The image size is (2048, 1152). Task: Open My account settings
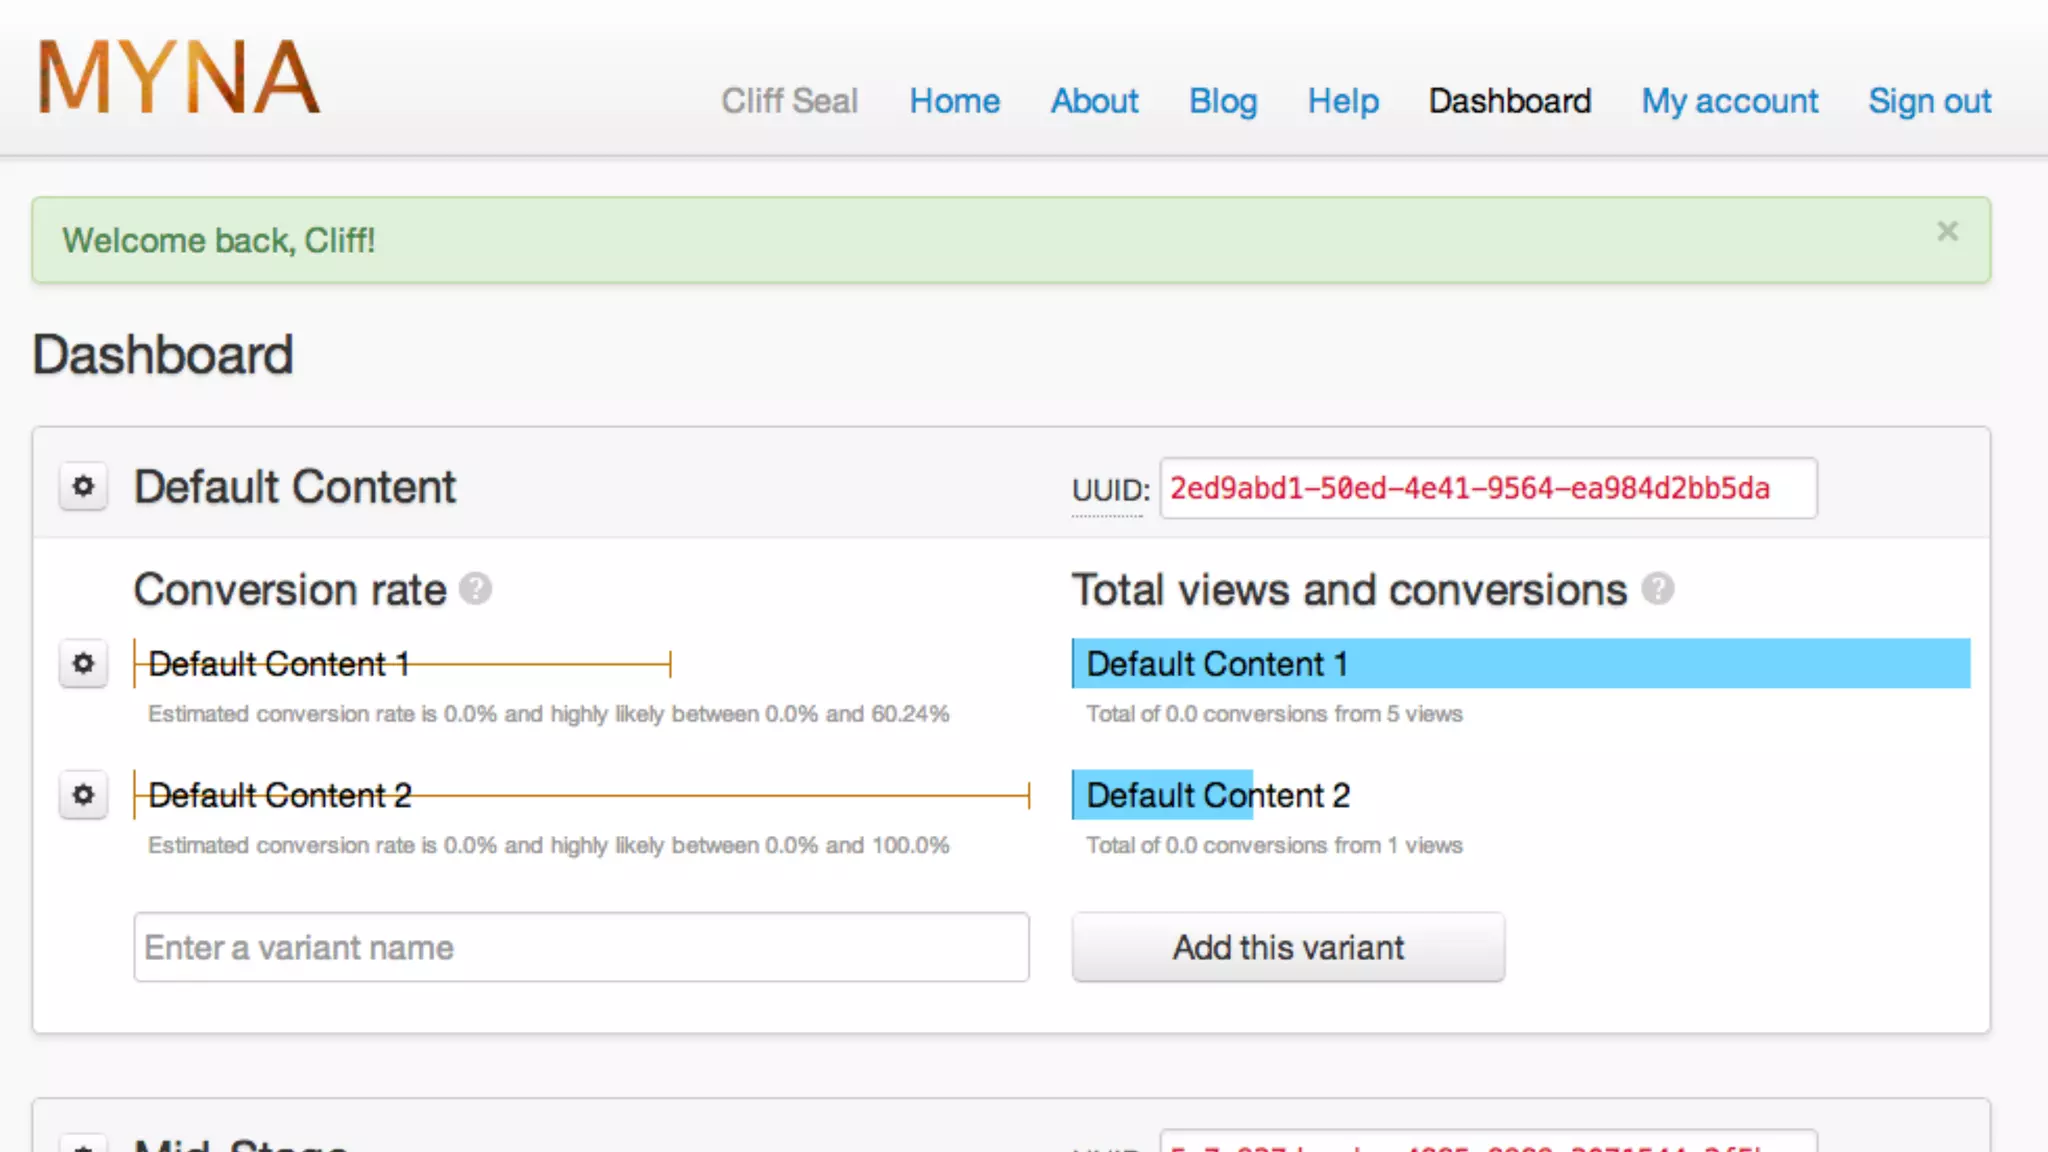pos(1729,101)
